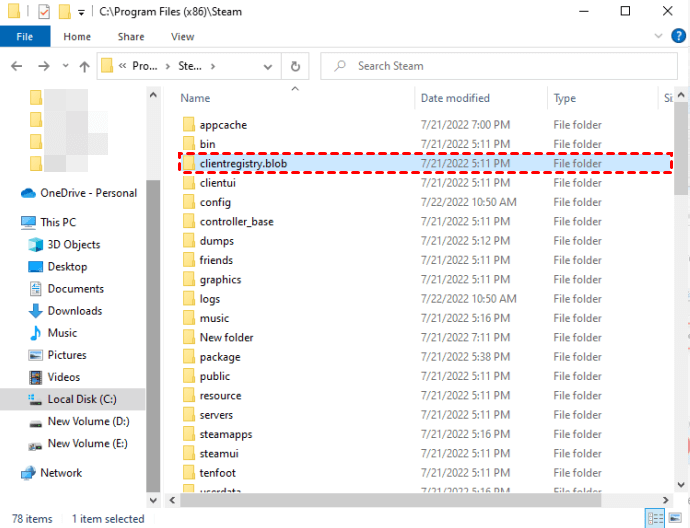Expand the breadcrumb chevron after Ste...

(213, 66)
